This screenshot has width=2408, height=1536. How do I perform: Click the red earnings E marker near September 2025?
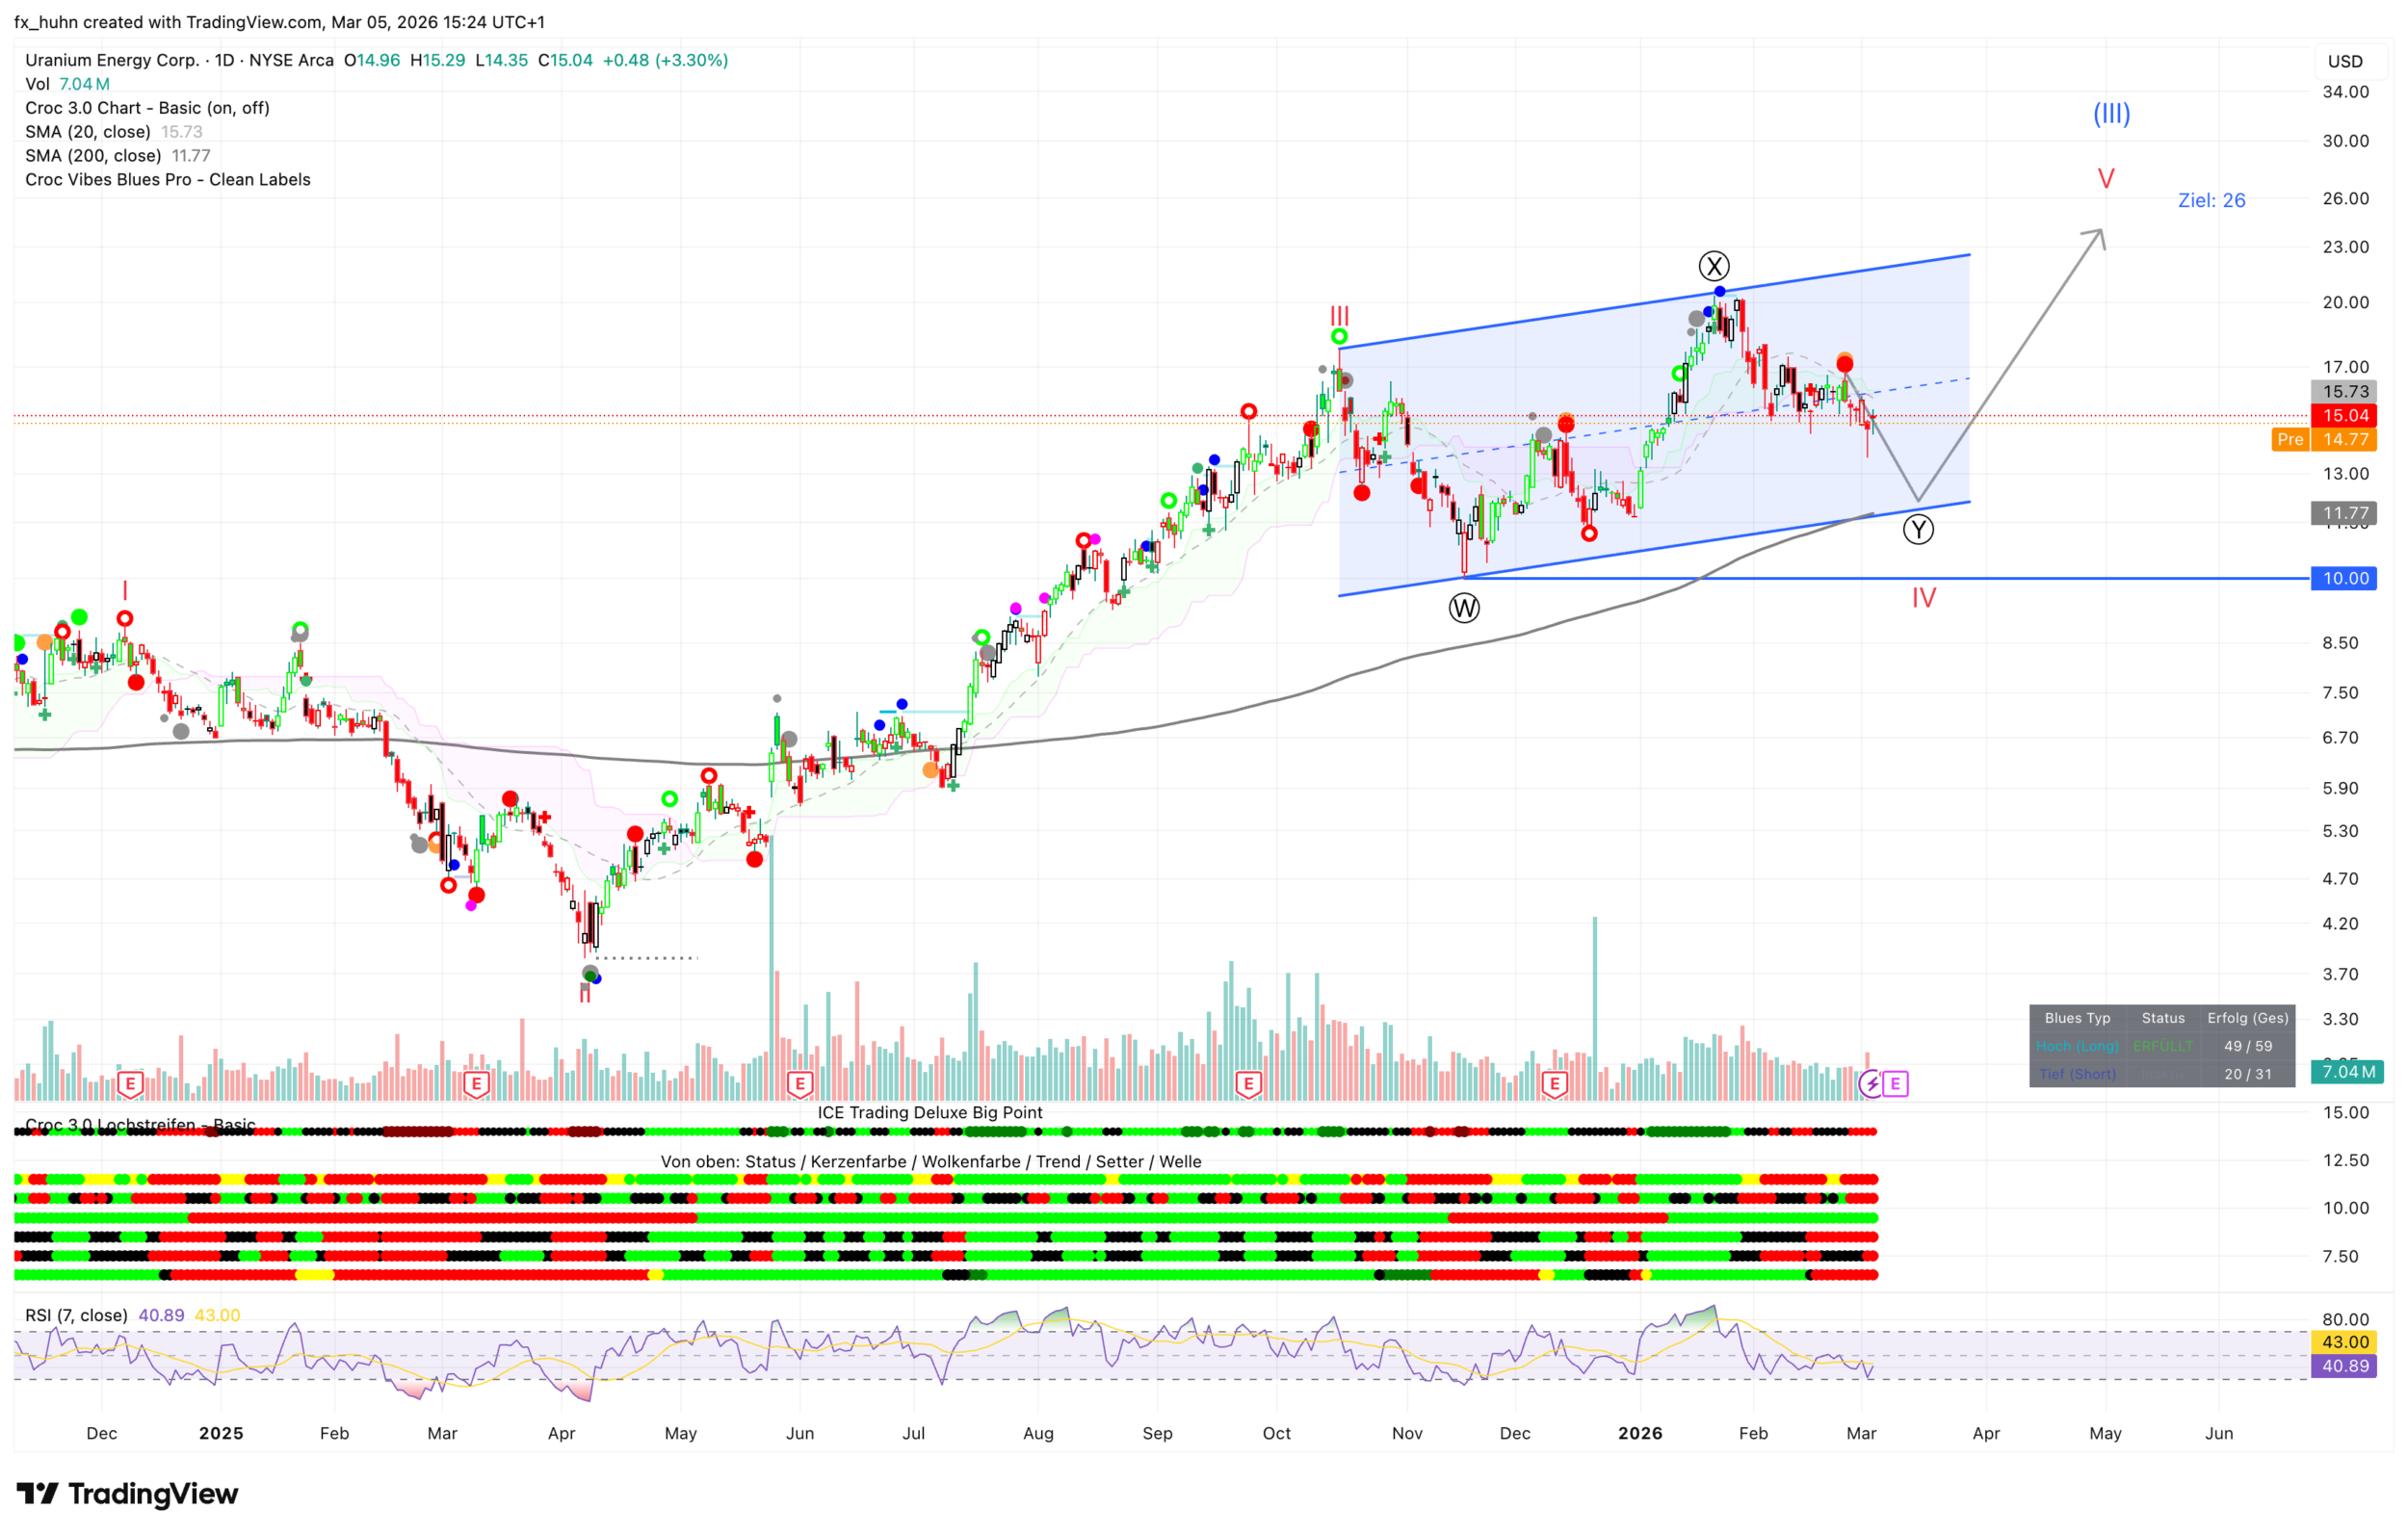[x=1248, y=1083]
